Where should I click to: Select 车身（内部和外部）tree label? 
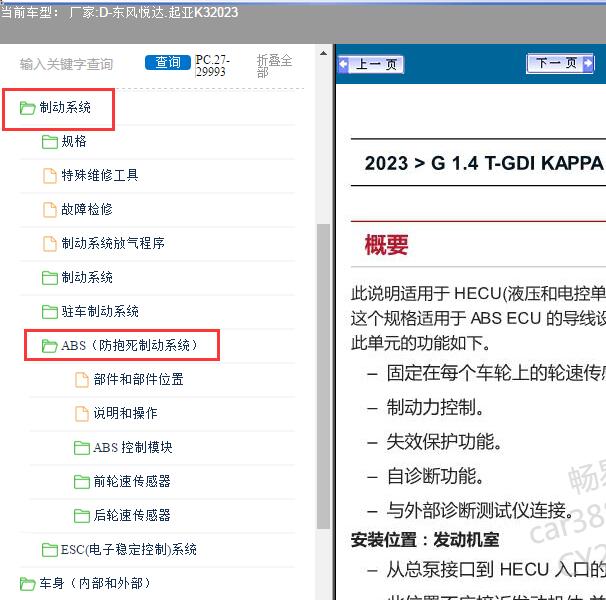[x=95, y=583]
